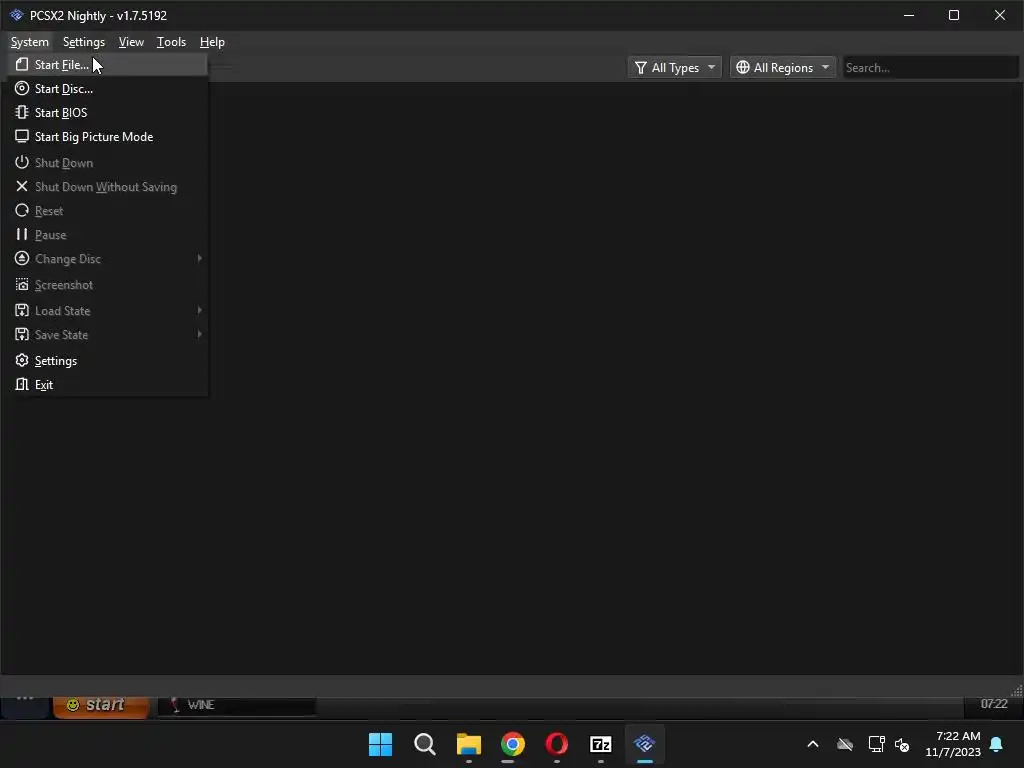The image size is (1024, 768).
Task: Open Google Chrome from taskbar
Action: point(513,744)
